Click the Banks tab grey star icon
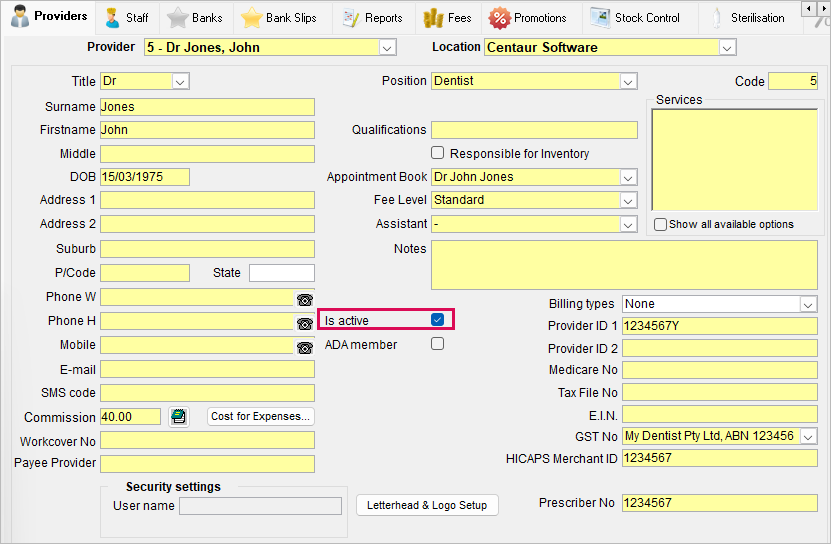This screenshot has width=831, height=544. coord(178,18)
